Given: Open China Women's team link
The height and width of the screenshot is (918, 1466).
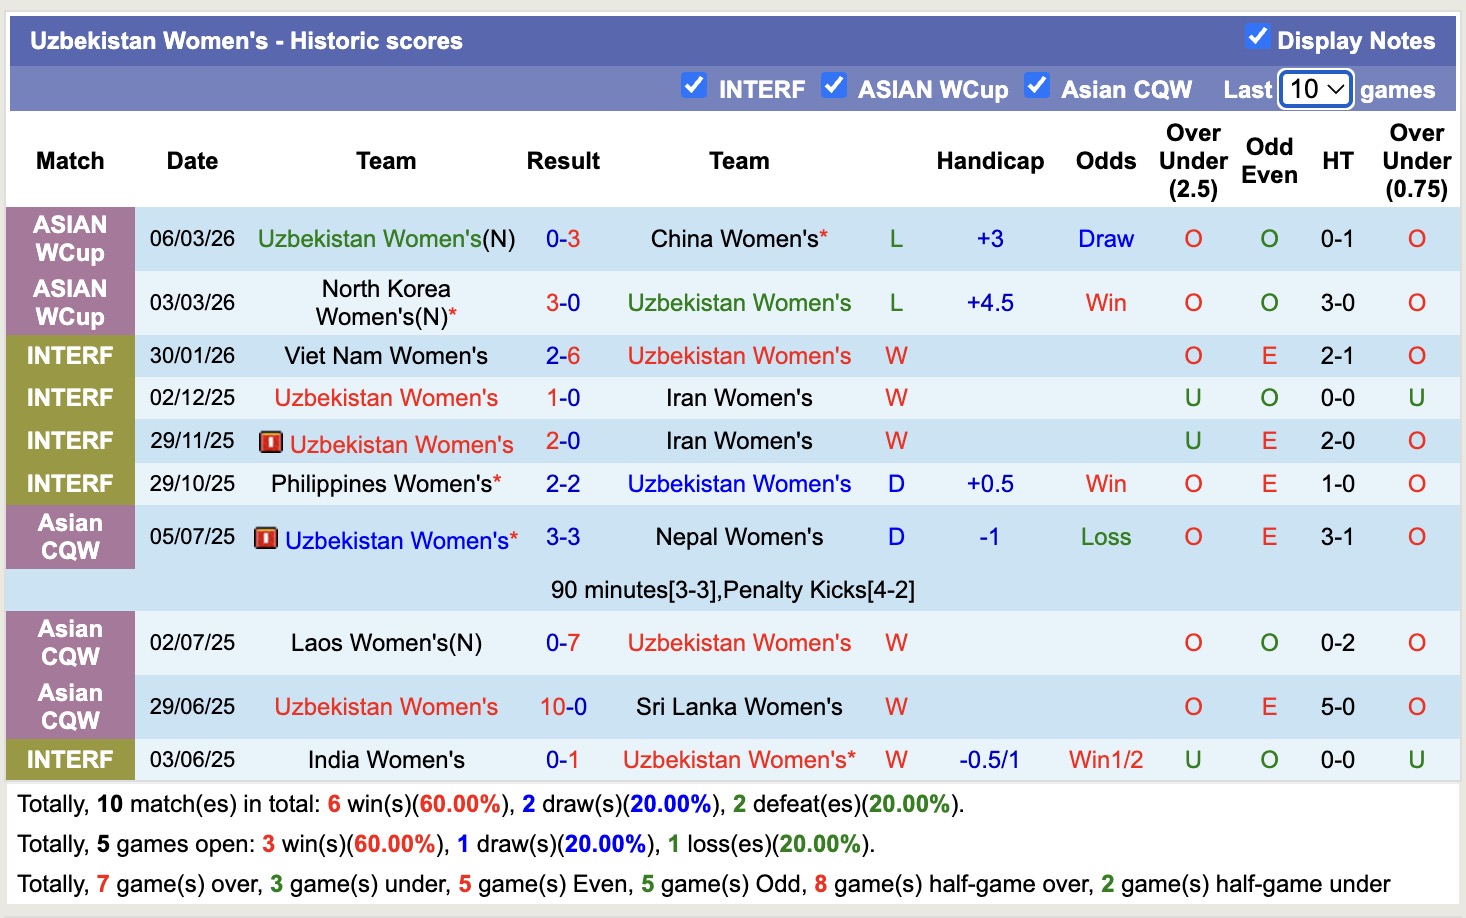Looking at the screenshot, I should coord(734,239).
